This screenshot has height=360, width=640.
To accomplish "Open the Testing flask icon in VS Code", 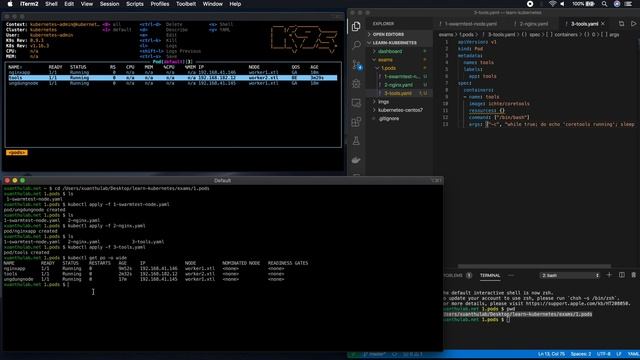I will [356, 141].
